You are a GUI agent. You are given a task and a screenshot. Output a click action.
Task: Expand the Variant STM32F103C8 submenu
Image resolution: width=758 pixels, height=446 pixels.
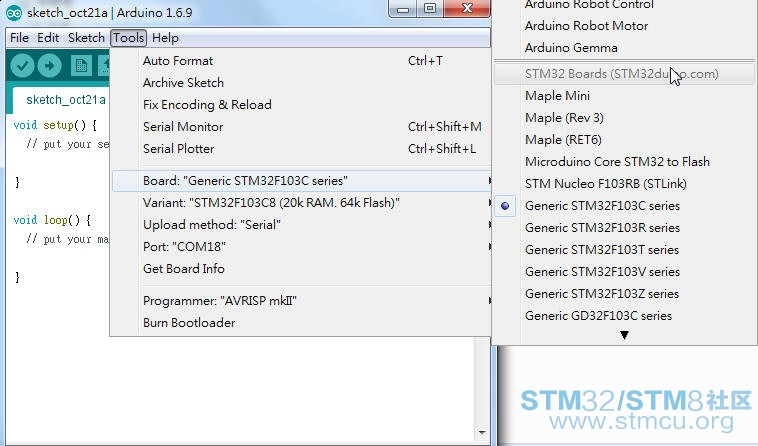click(x=302, y=203)
